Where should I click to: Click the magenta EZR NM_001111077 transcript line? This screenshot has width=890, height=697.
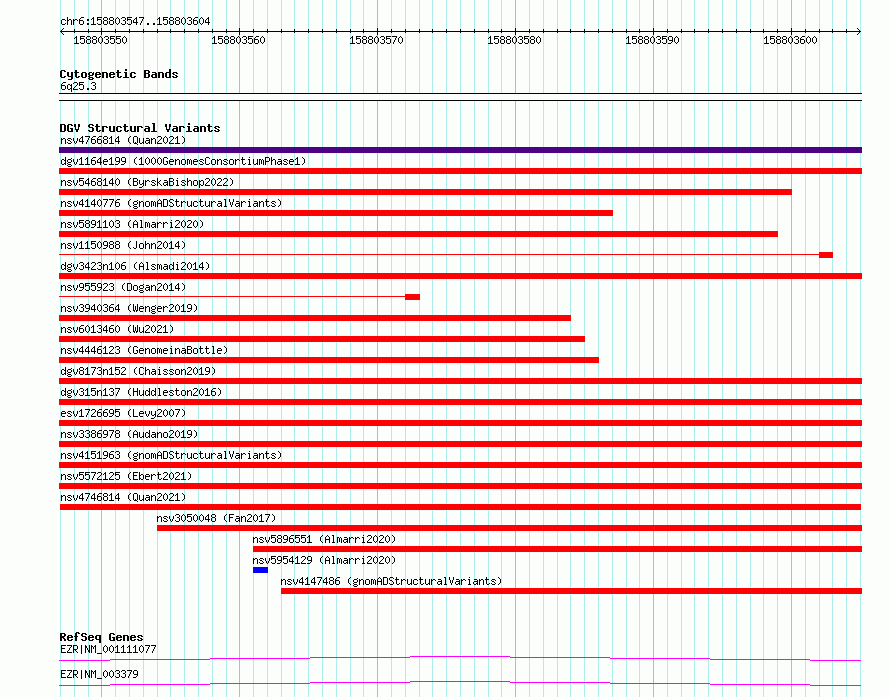(460, 658)
